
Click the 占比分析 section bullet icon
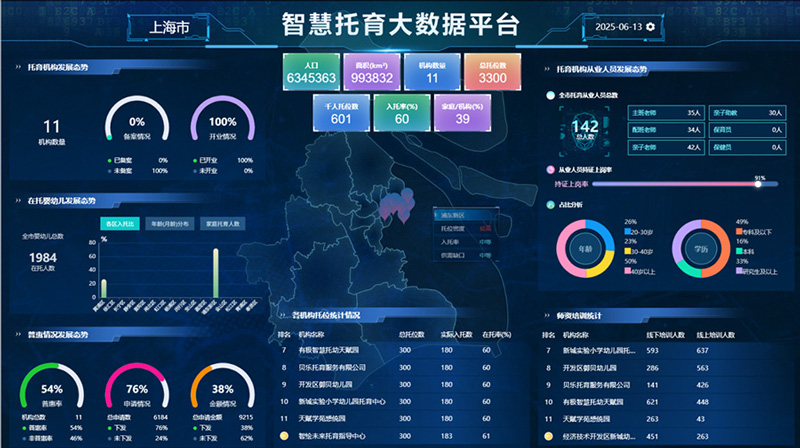click(x=550, y=205)
